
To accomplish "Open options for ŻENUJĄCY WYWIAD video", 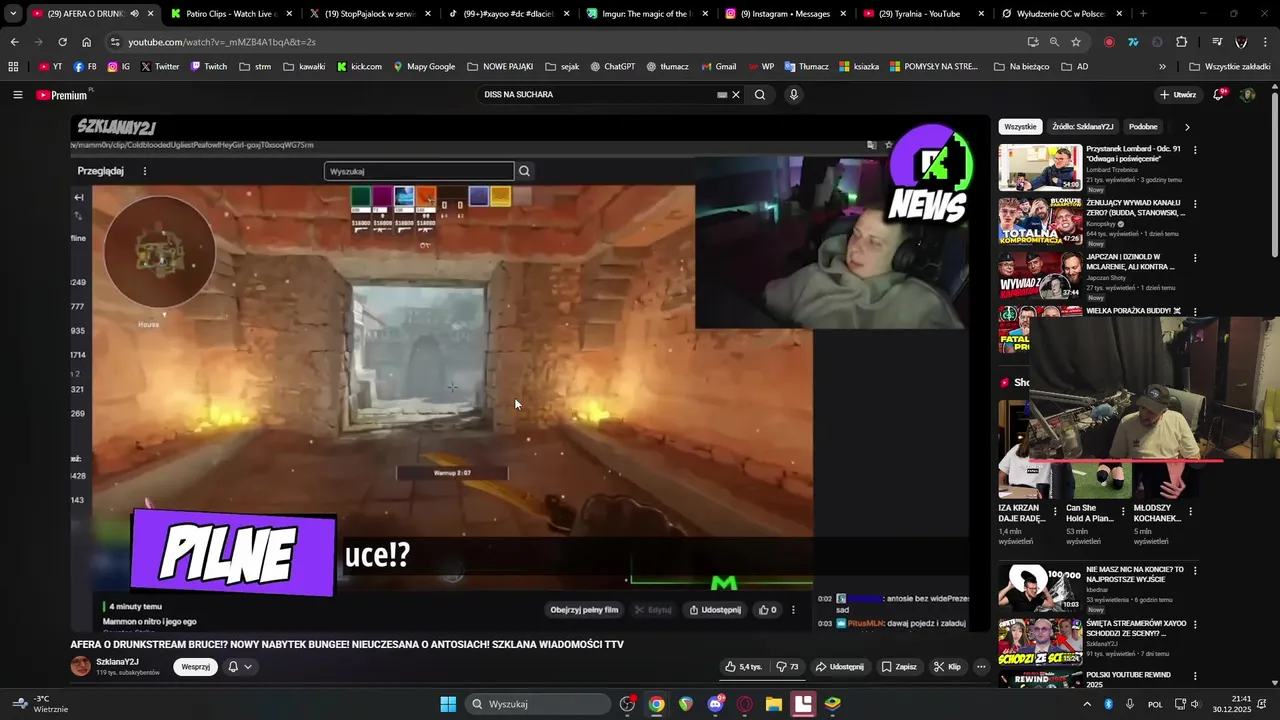I will pyautogui.click(x=1195, y=204).
